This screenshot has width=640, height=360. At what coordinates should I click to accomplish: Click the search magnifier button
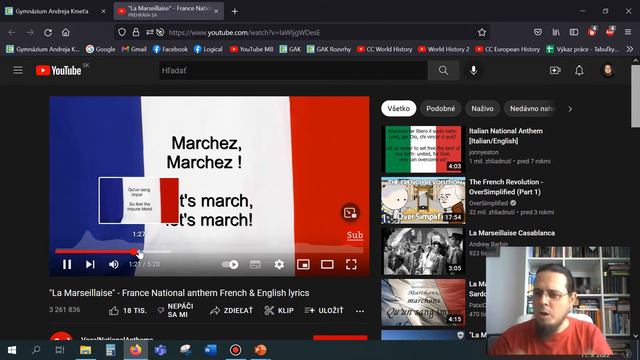[443, 71]
